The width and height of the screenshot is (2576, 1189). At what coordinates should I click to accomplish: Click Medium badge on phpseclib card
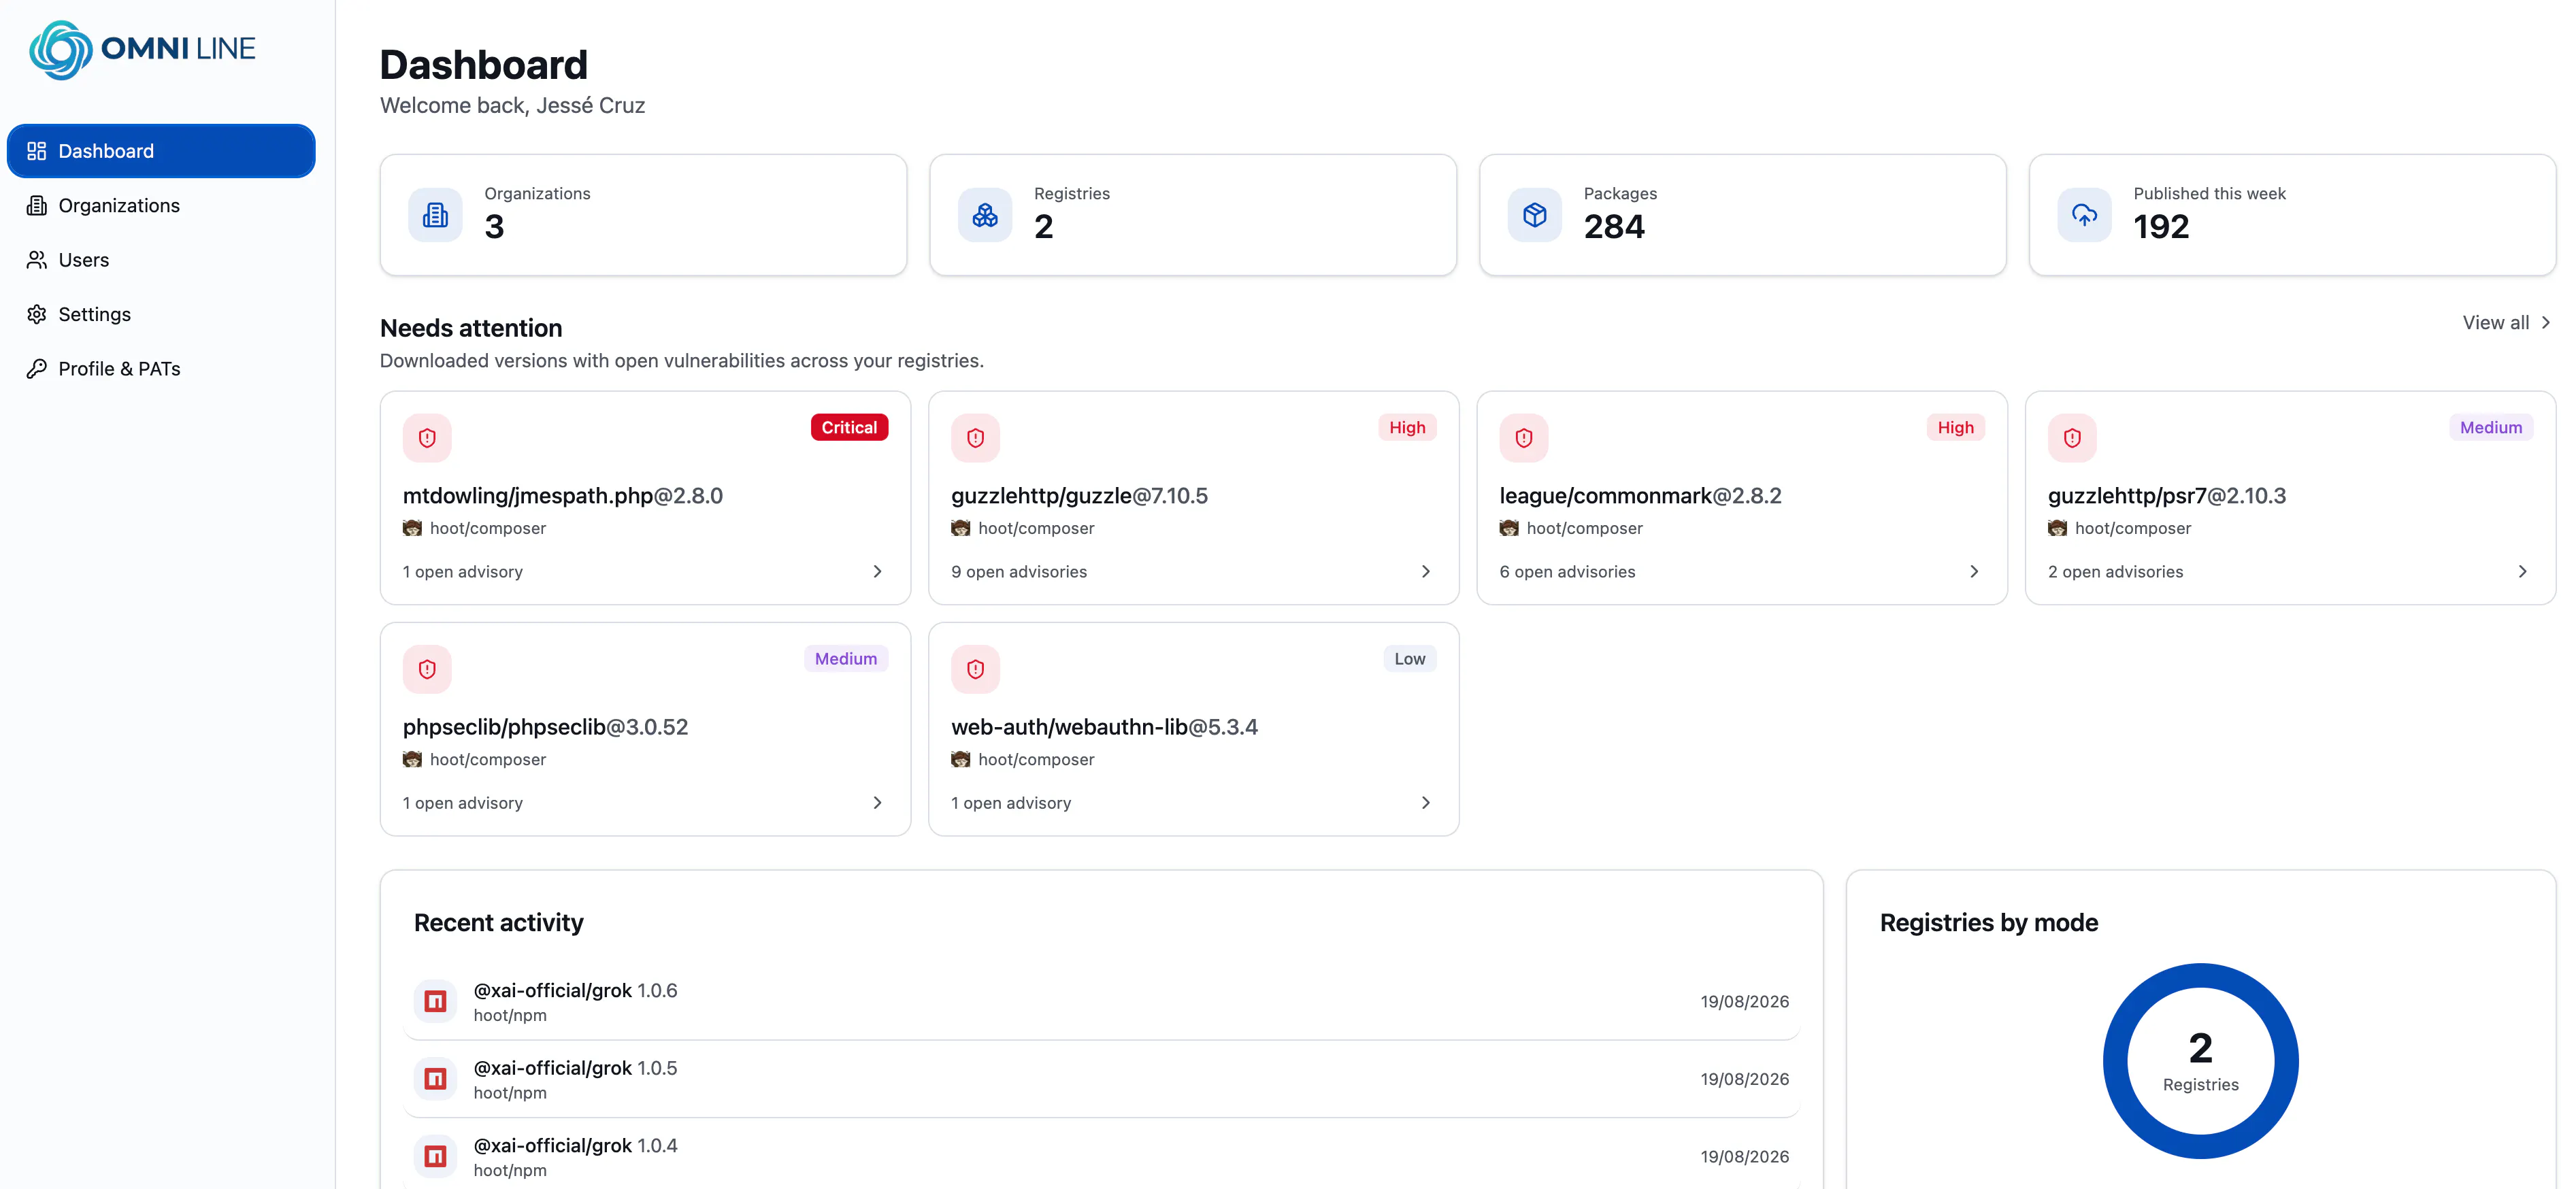pos(846,659)
